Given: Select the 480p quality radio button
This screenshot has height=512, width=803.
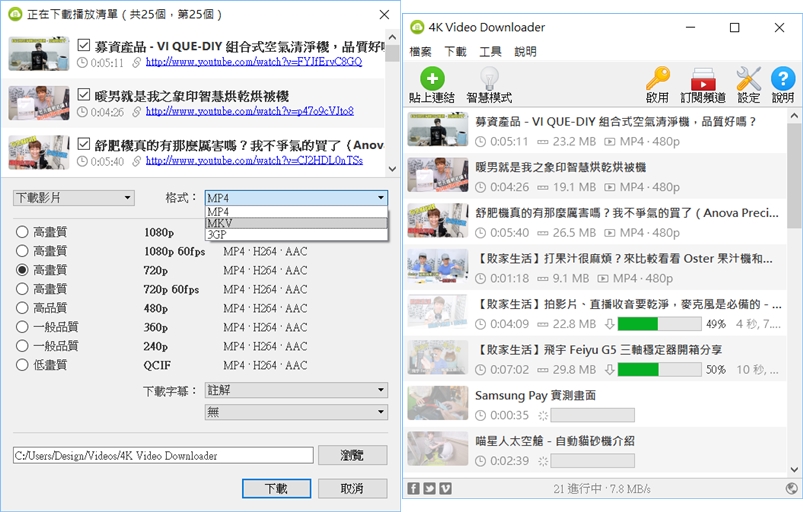Looking at the screenshot, I should (x=22, y=308).
